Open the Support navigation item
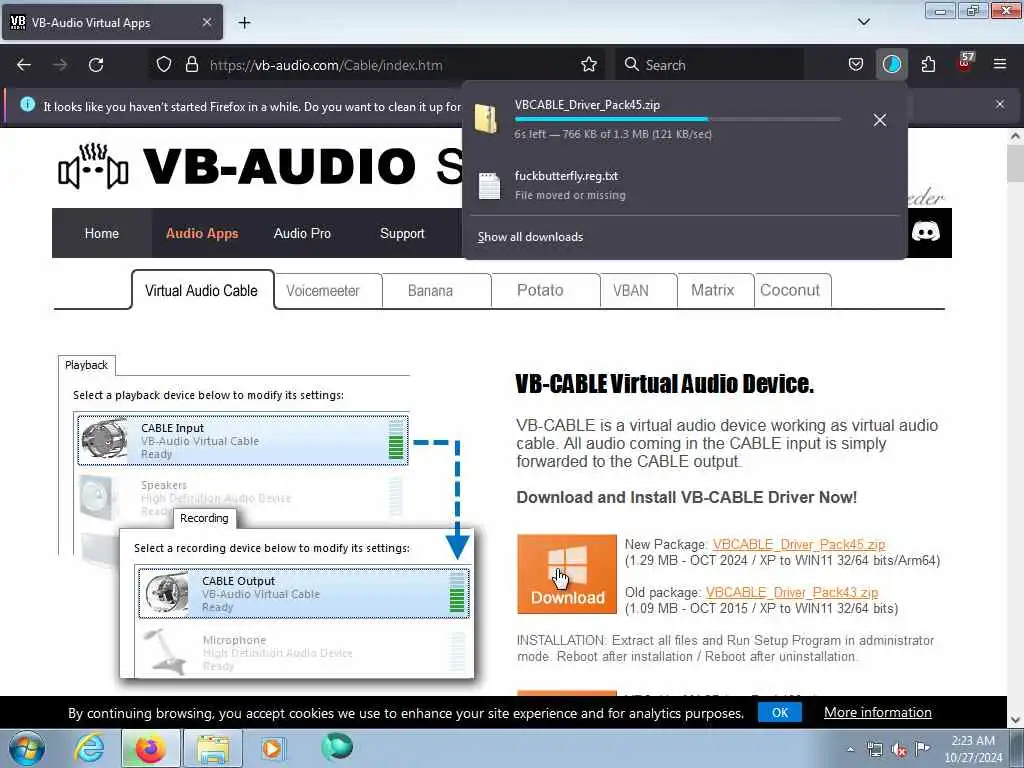Viewport: 1024px width, 768px height. (402, 233)
